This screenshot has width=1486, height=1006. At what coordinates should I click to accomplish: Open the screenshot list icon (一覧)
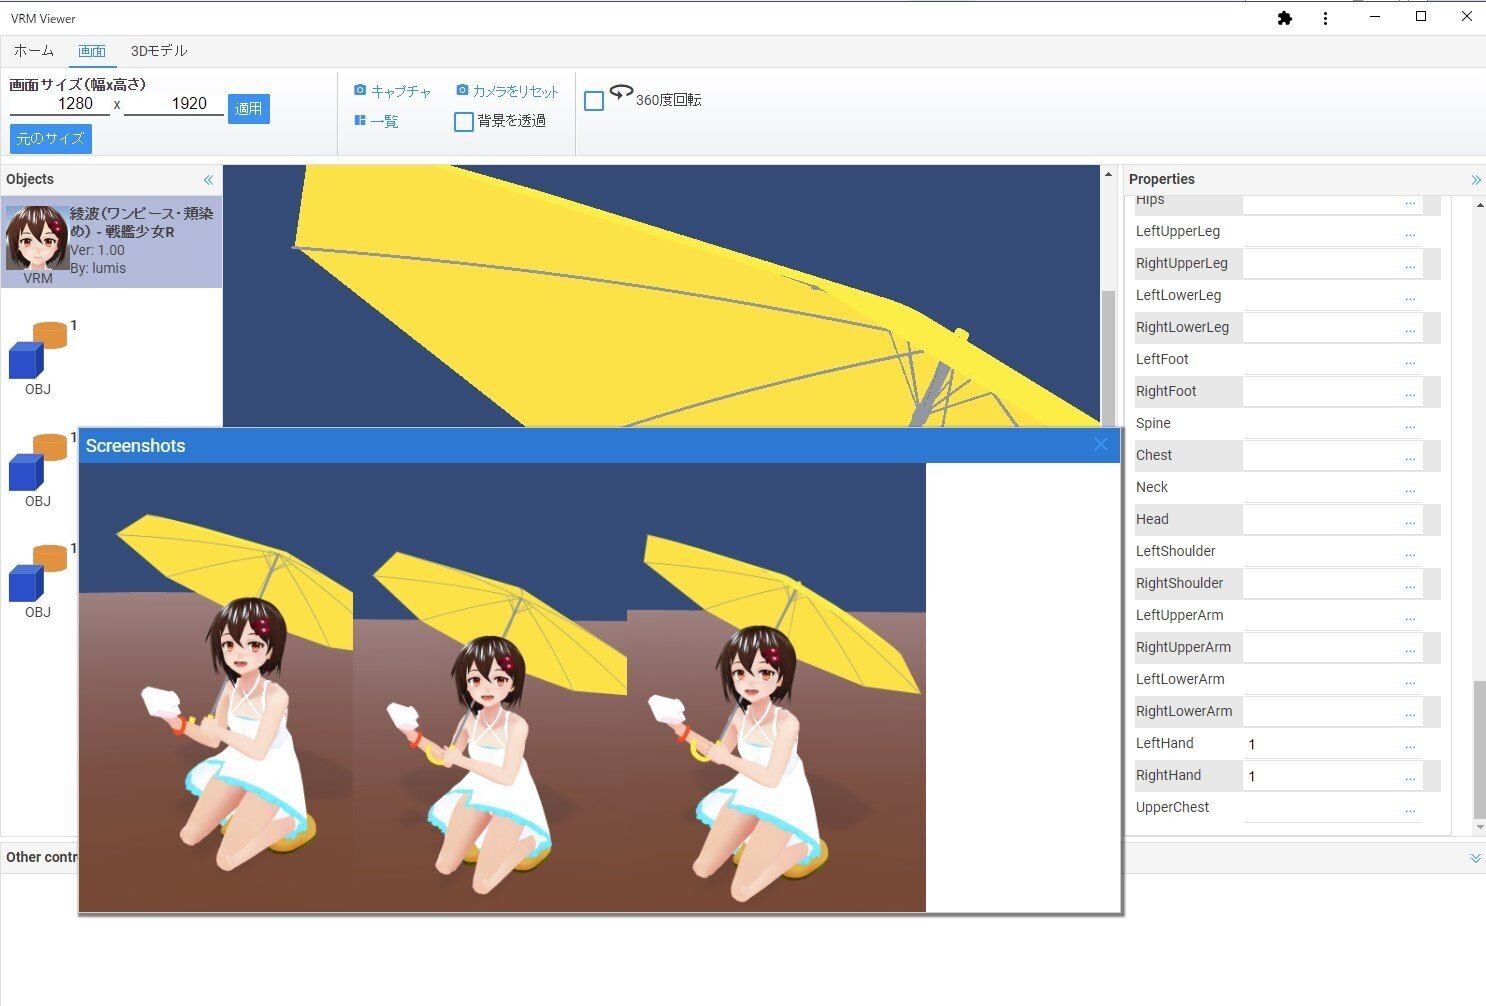pos(360,120)
